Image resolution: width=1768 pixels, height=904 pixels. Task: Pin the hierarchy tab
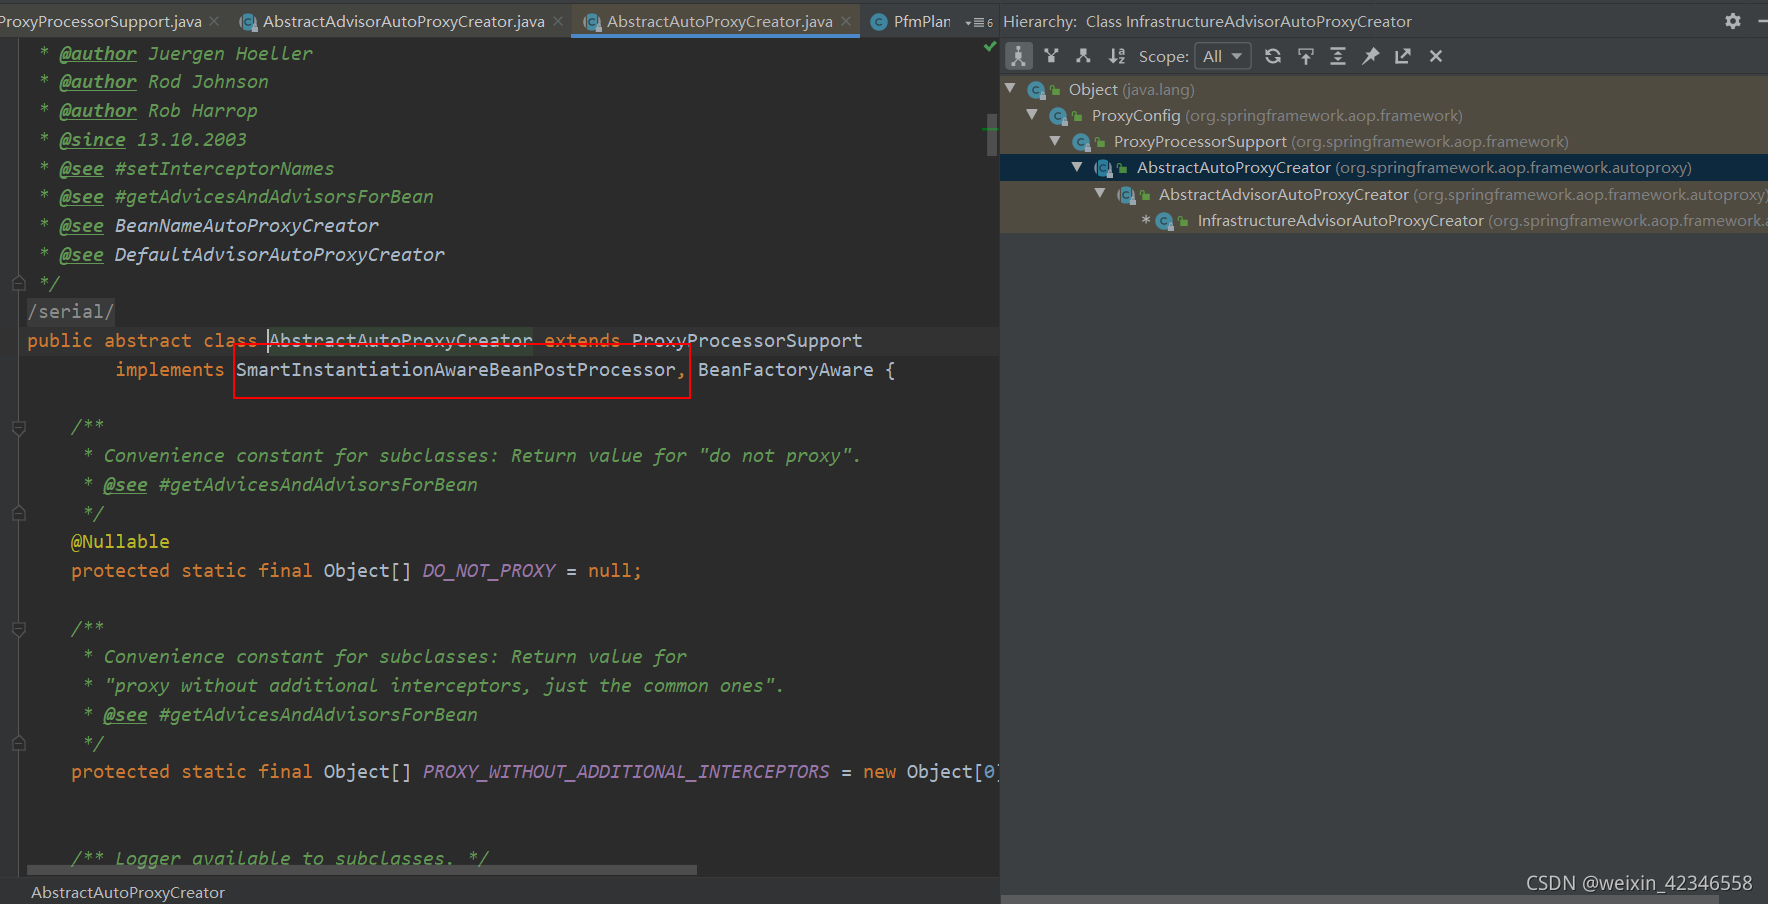1371,56
